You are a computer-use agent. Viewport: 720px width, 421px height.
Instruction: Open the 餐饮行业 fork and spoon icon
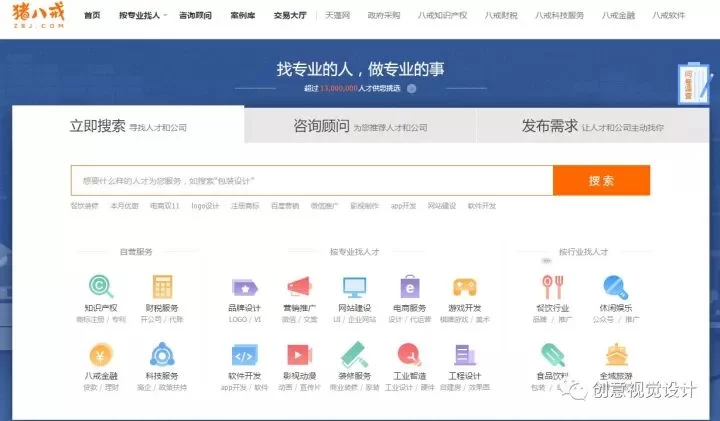[x=551, y=286]
